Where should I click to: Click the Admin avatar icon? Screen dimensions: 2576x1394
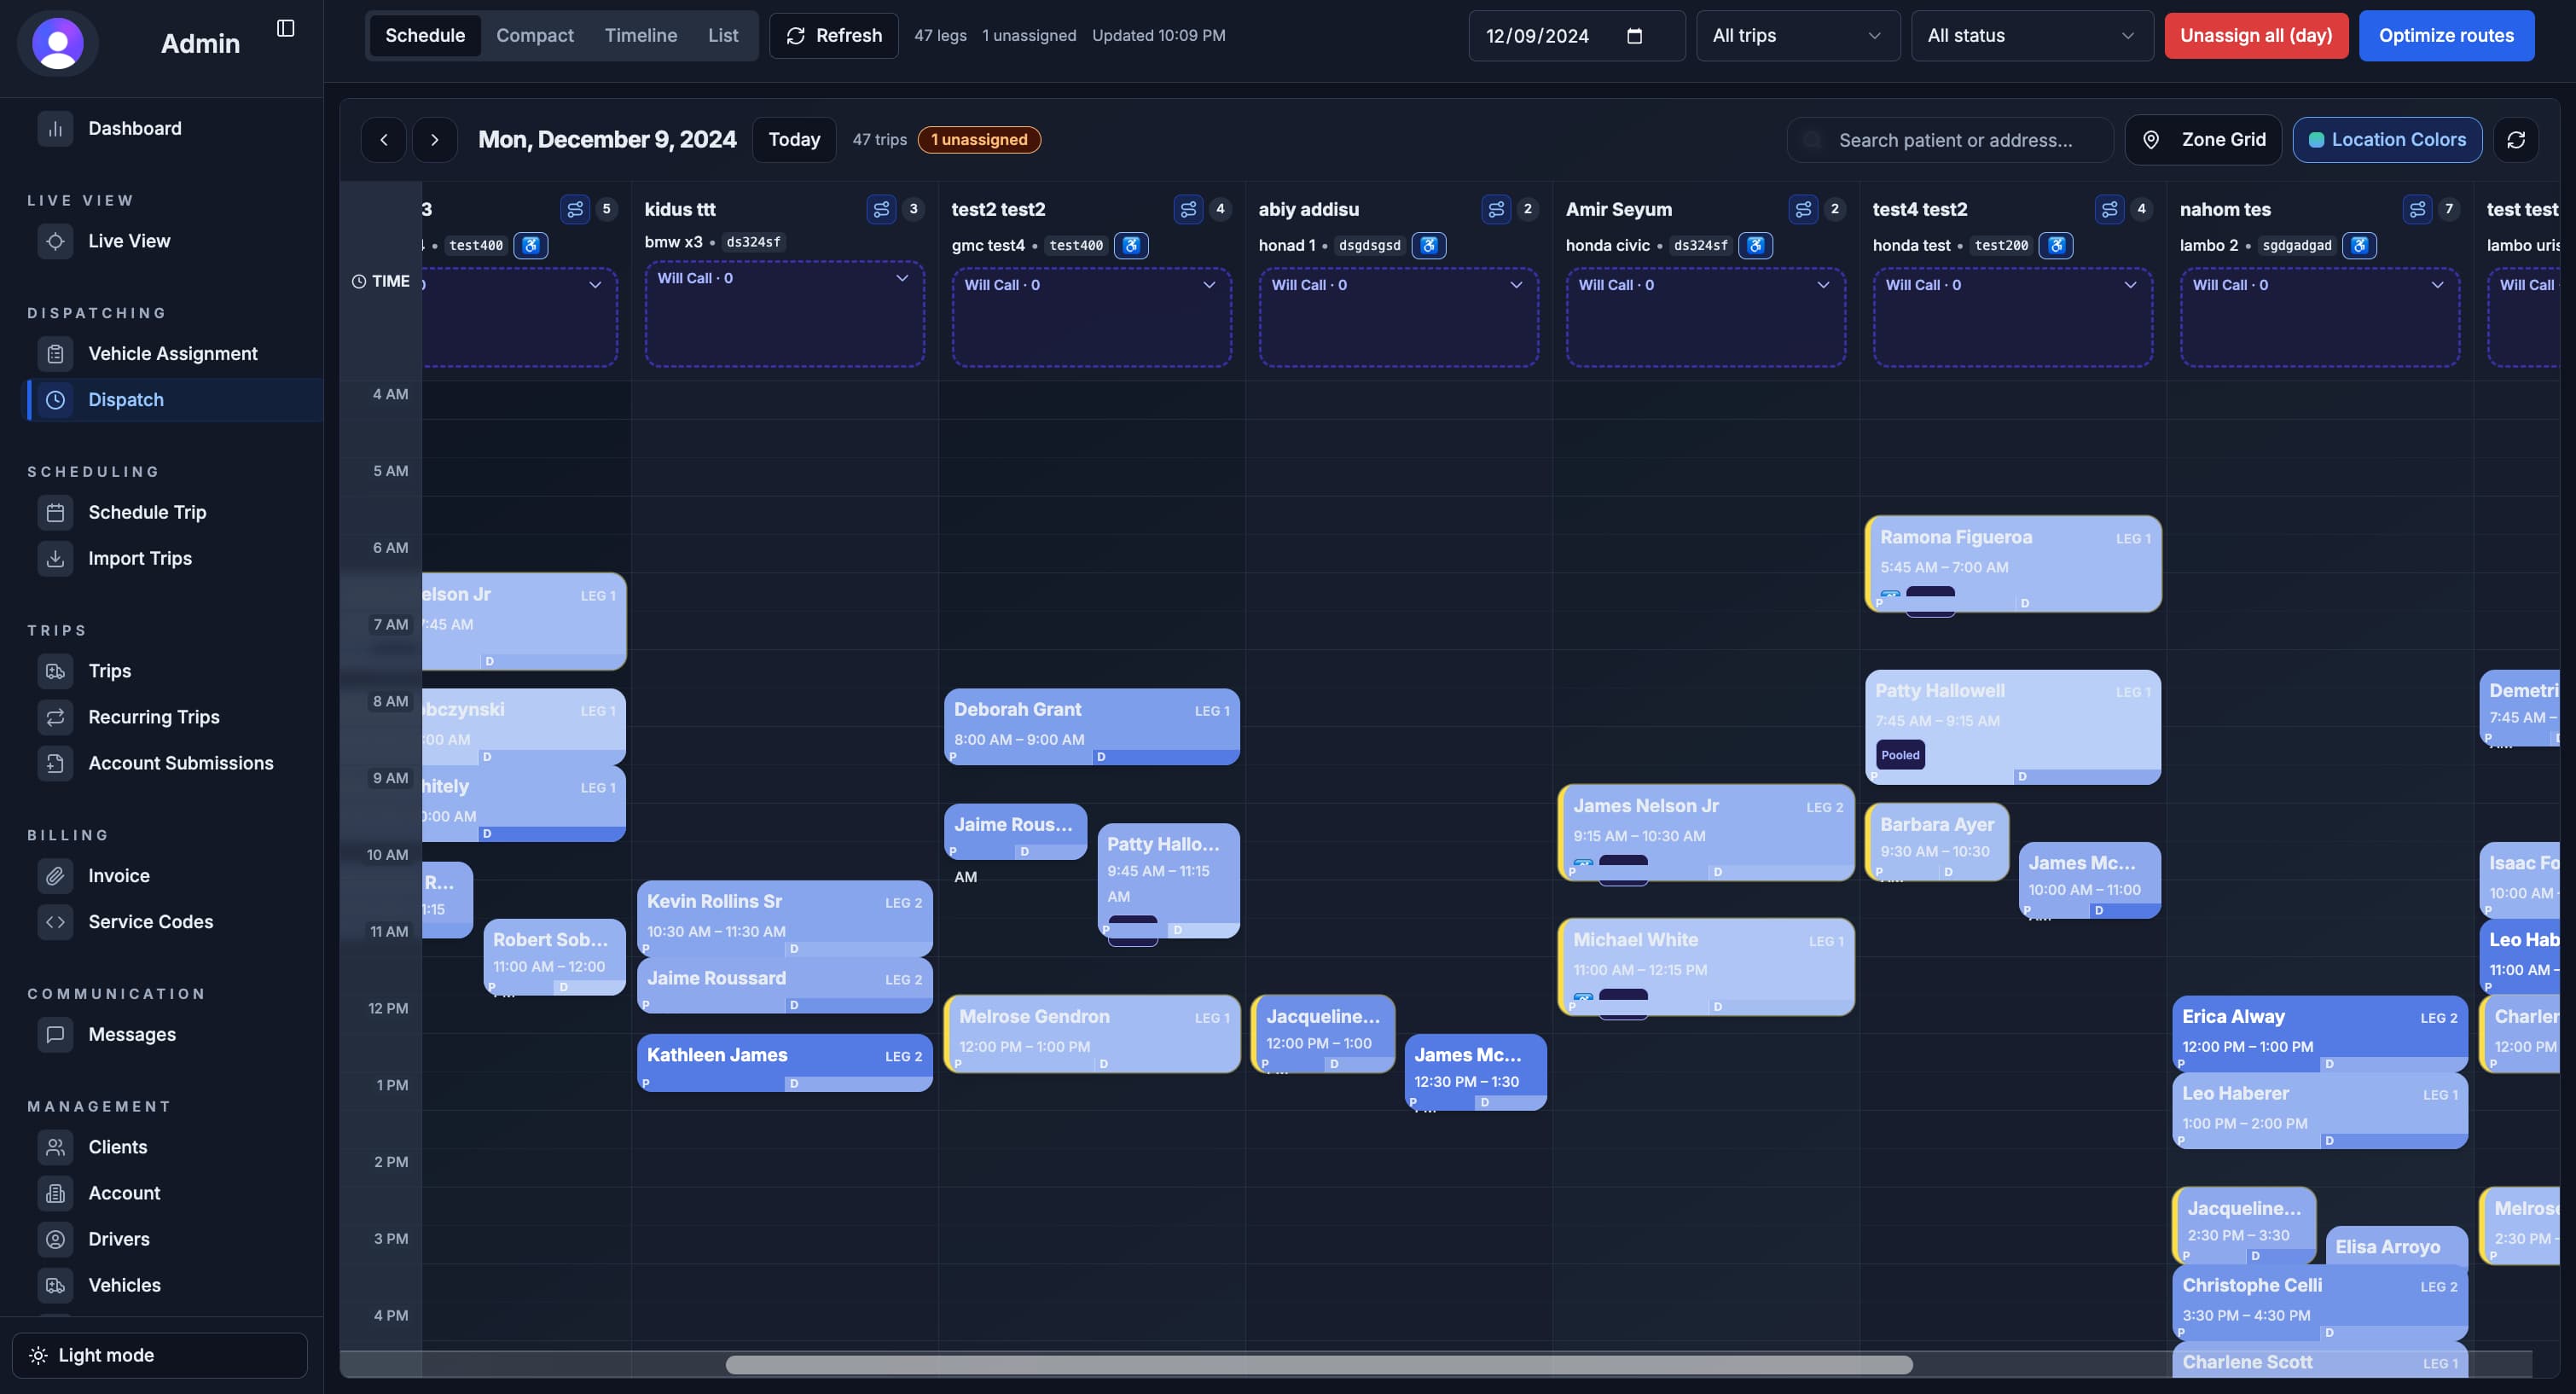(x=58, y=43)
